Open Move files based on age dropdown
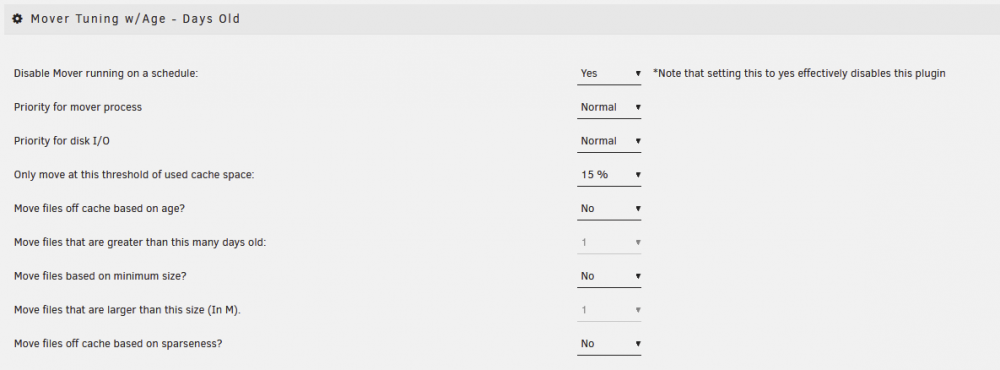The width and height of the screenshot is (1000, 370). [609, 209]
